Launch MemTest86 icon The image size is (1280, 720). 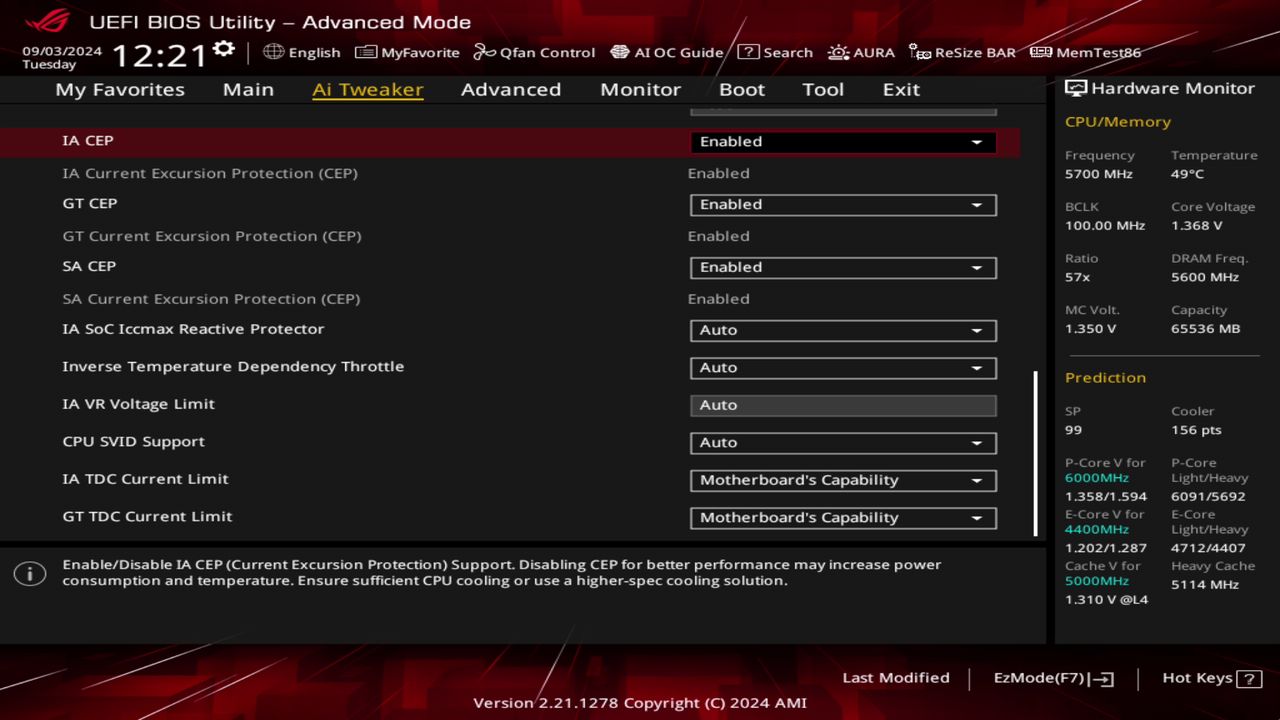point(1041,52)
